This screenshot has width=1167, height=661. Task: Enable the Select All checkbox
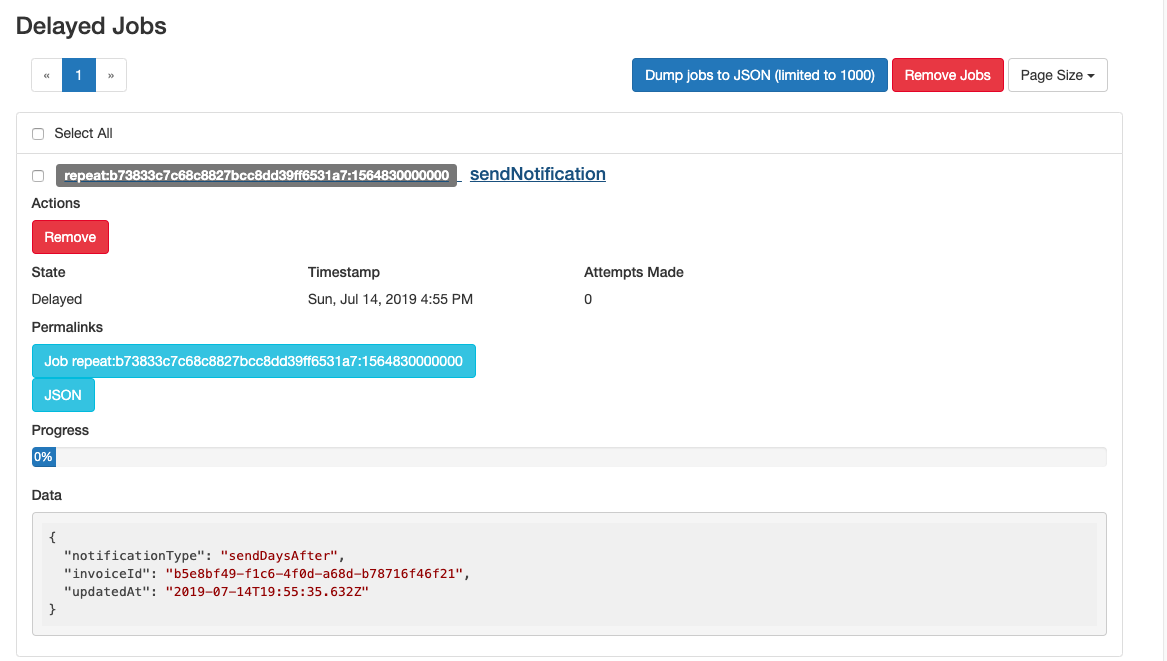click(x=37, y=133)
